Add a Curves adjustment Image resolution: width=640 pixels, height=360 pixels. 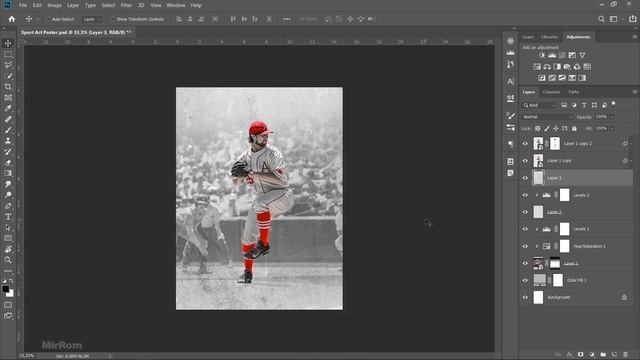tap(562, 55)
